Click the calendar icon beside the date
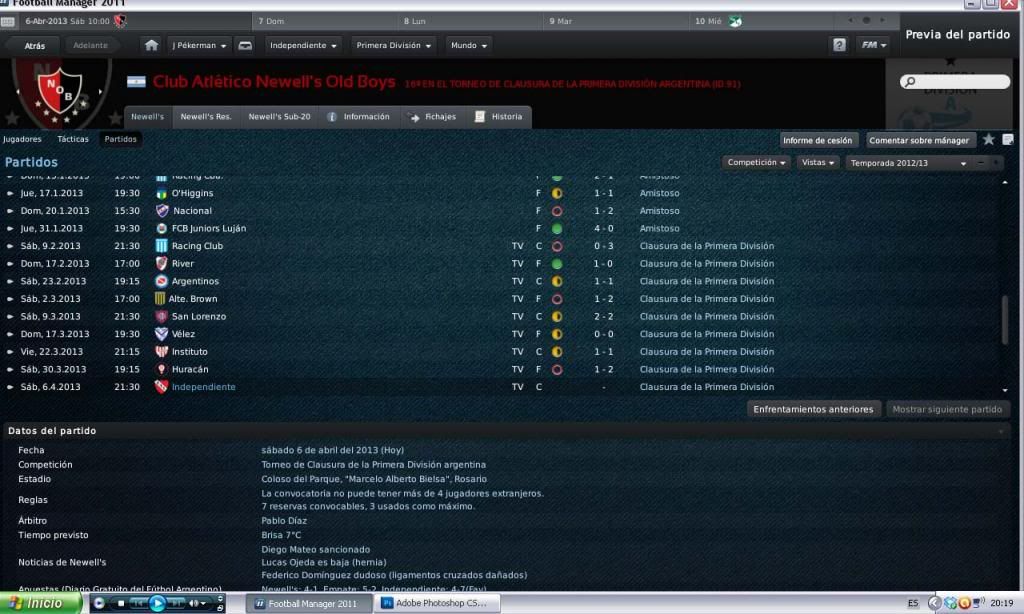Screen dimensions: 1024x614 [x=8, y=22]
